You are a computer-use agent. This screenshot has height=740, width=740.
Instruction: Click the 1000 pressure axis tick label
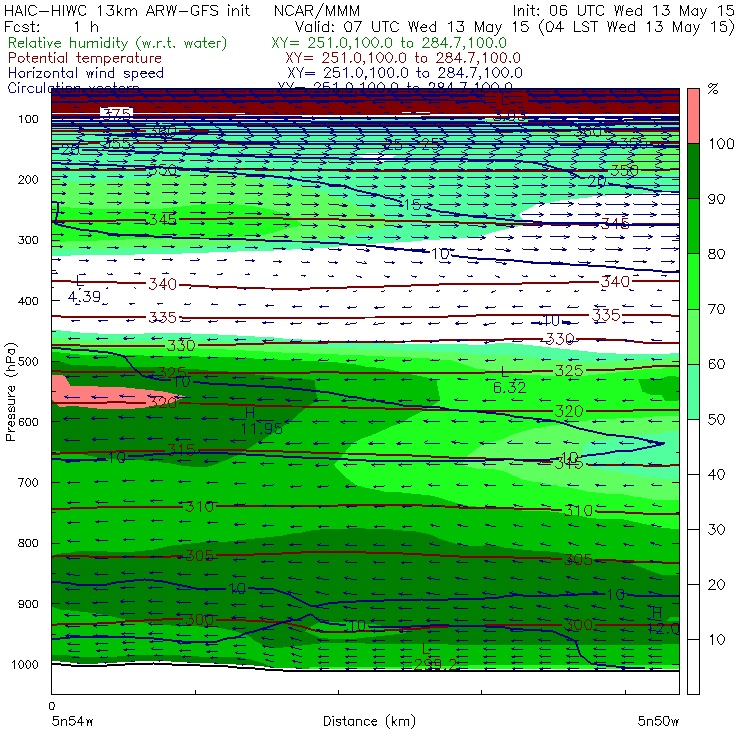coord(25,664)
